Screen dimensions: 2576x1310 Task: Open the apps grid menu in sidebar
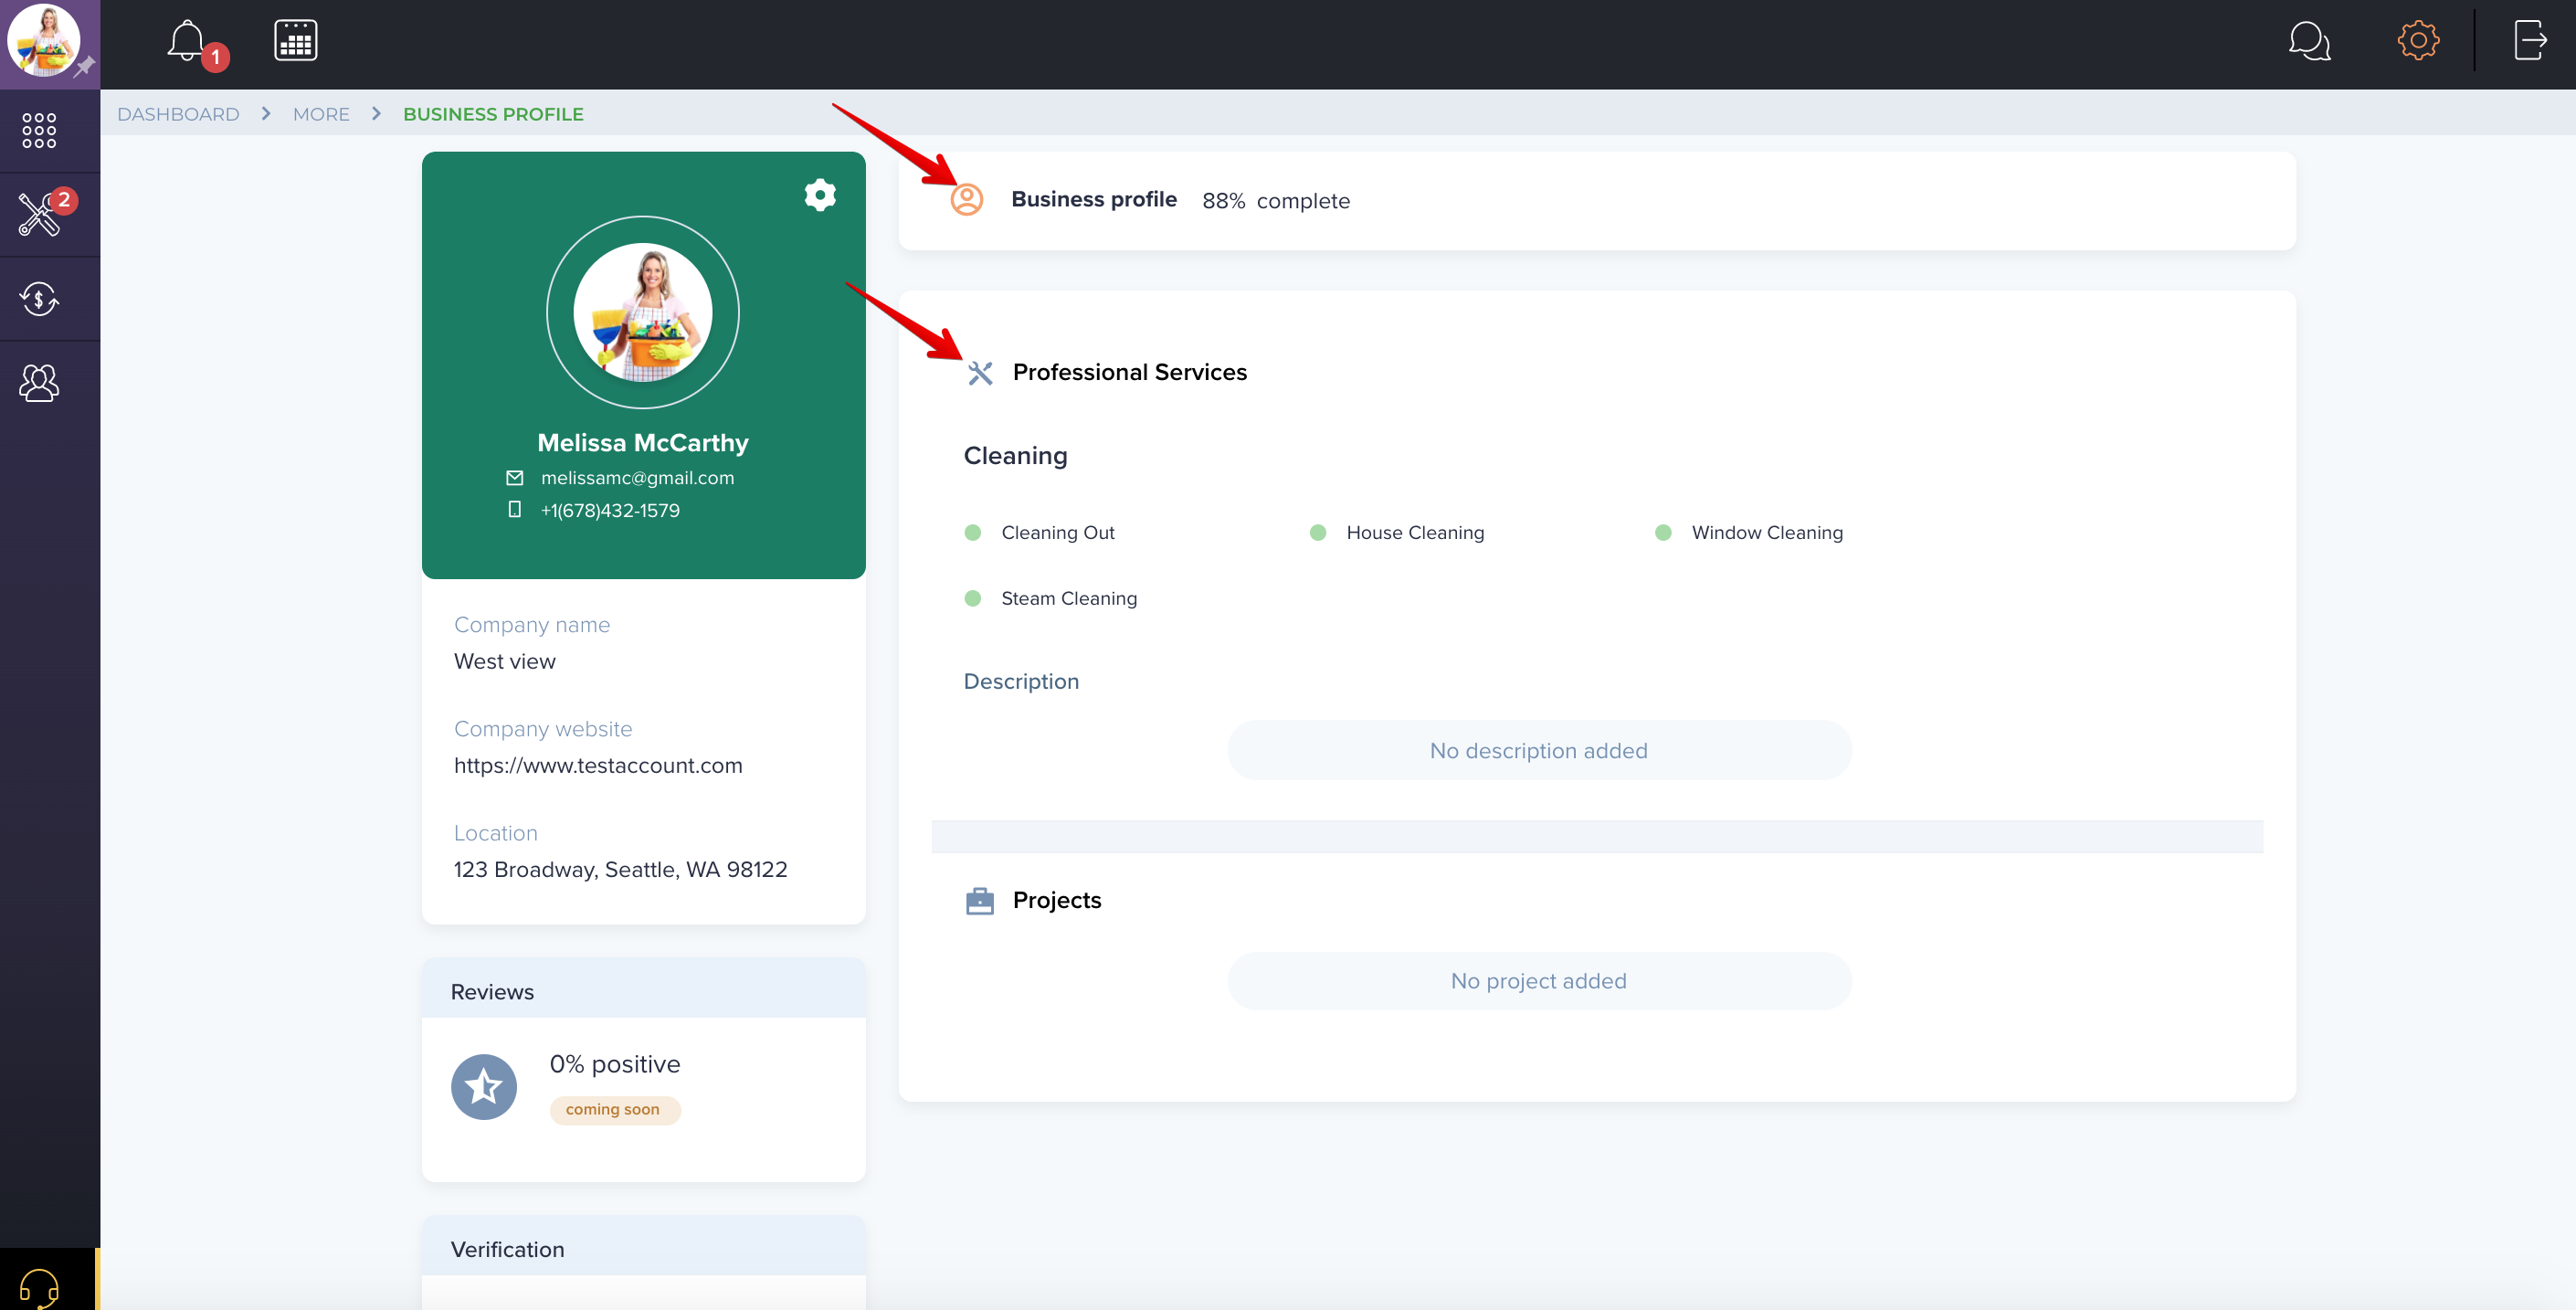(x=39, y=130)
